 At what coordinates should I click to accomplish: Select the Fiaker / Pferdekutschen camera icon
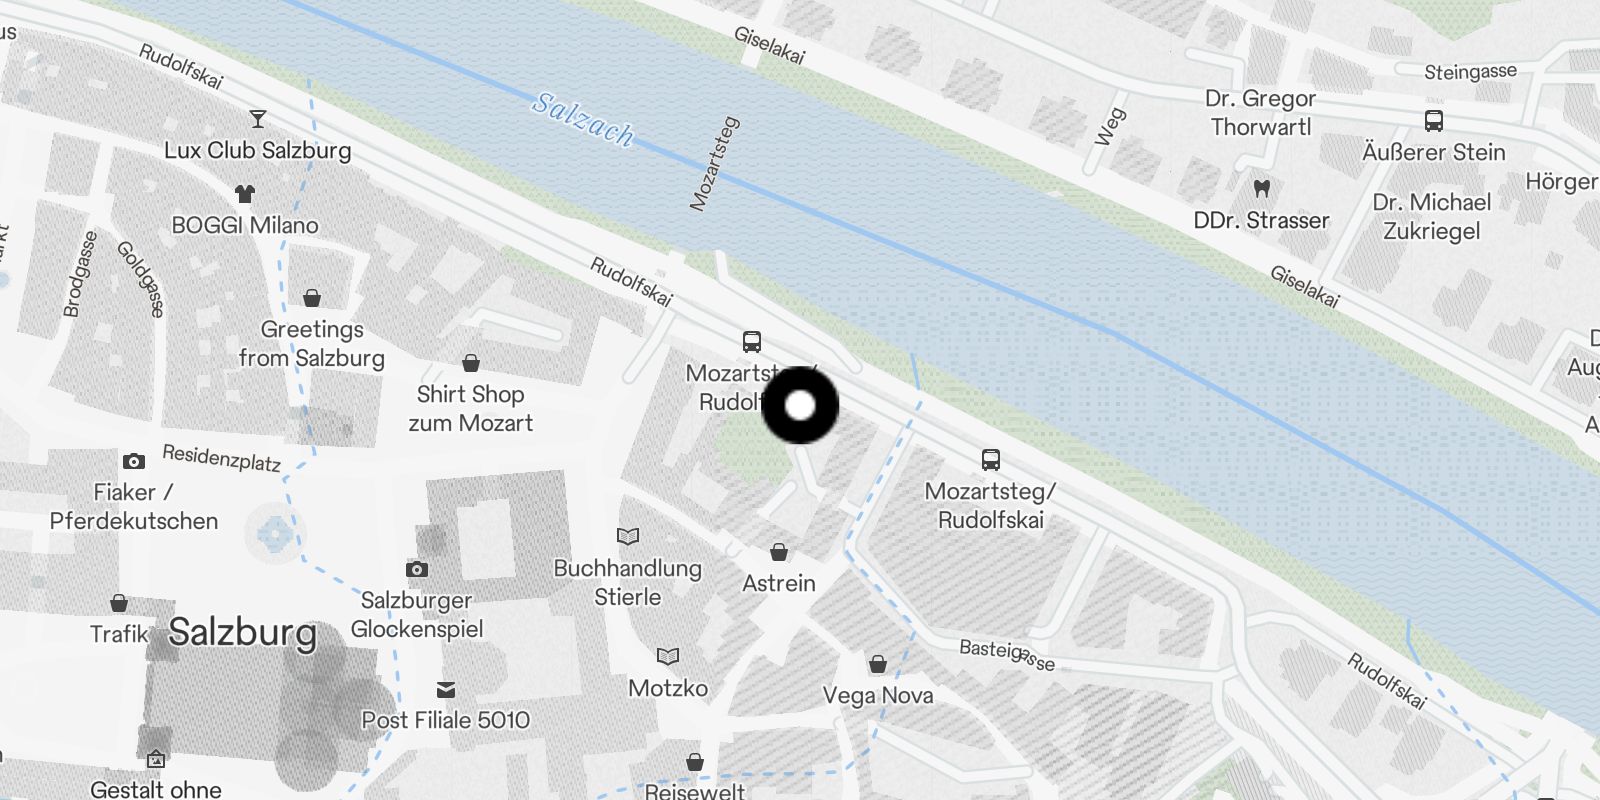[134, 461]
